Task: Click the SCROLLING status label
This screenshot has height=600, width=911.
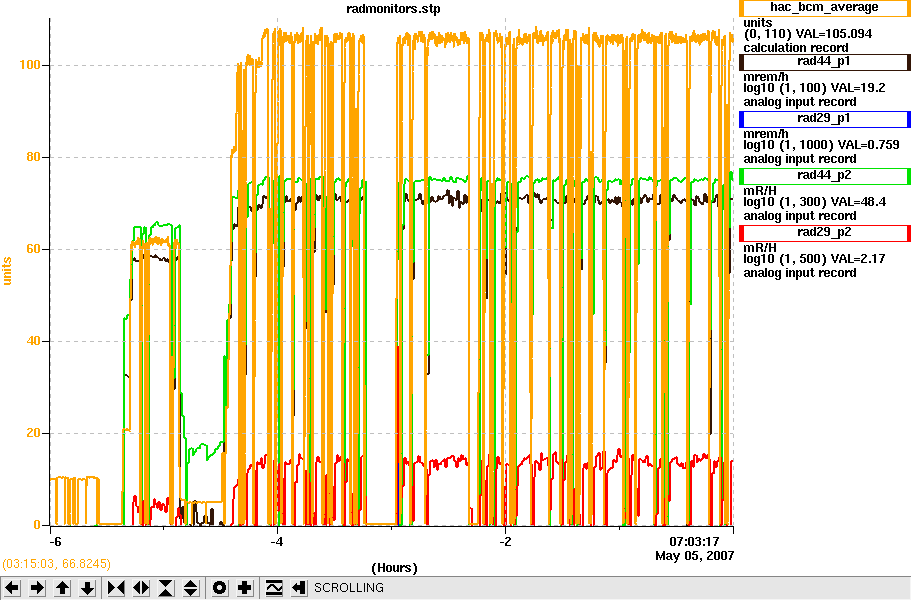Action: (x=349, y=588)
